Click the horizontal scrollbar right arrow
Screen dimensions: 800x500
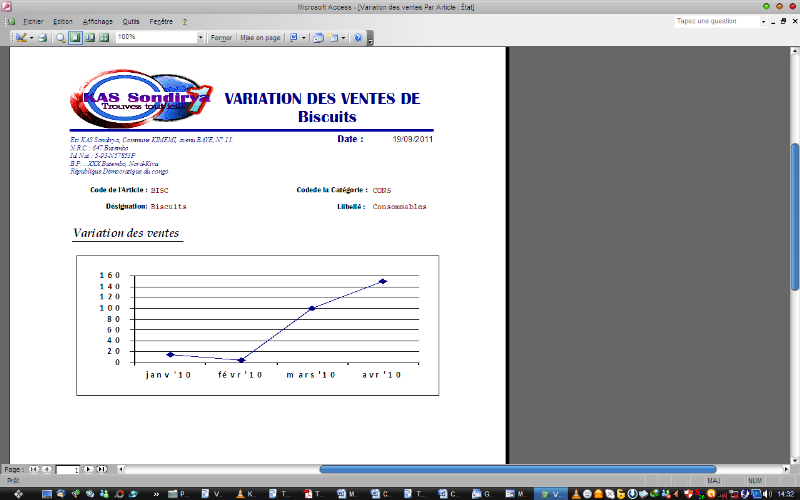(786, 469)
